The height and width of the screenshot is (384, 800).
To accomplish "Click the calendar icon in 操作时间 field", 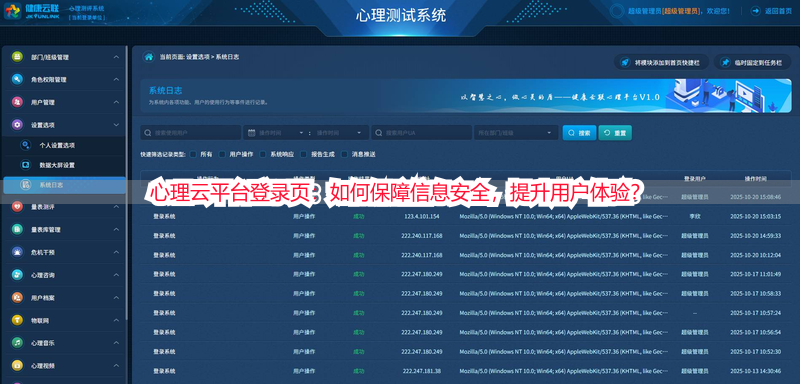I will pos(251,133).
